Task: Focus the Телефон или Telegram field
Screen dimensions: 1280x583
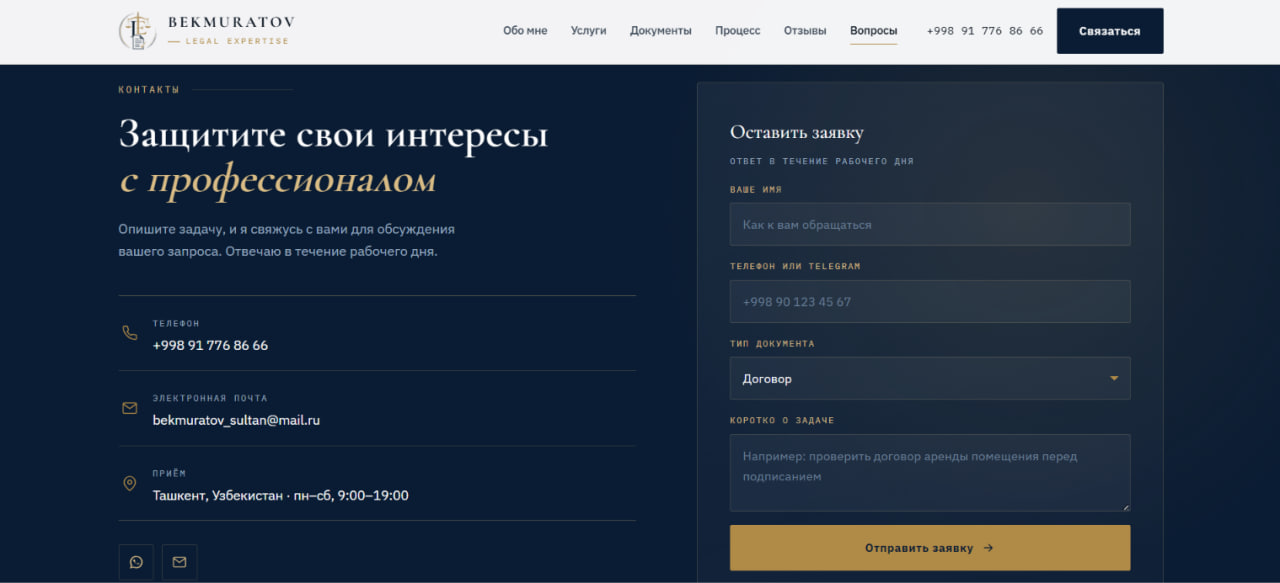Action: point(930,301)
